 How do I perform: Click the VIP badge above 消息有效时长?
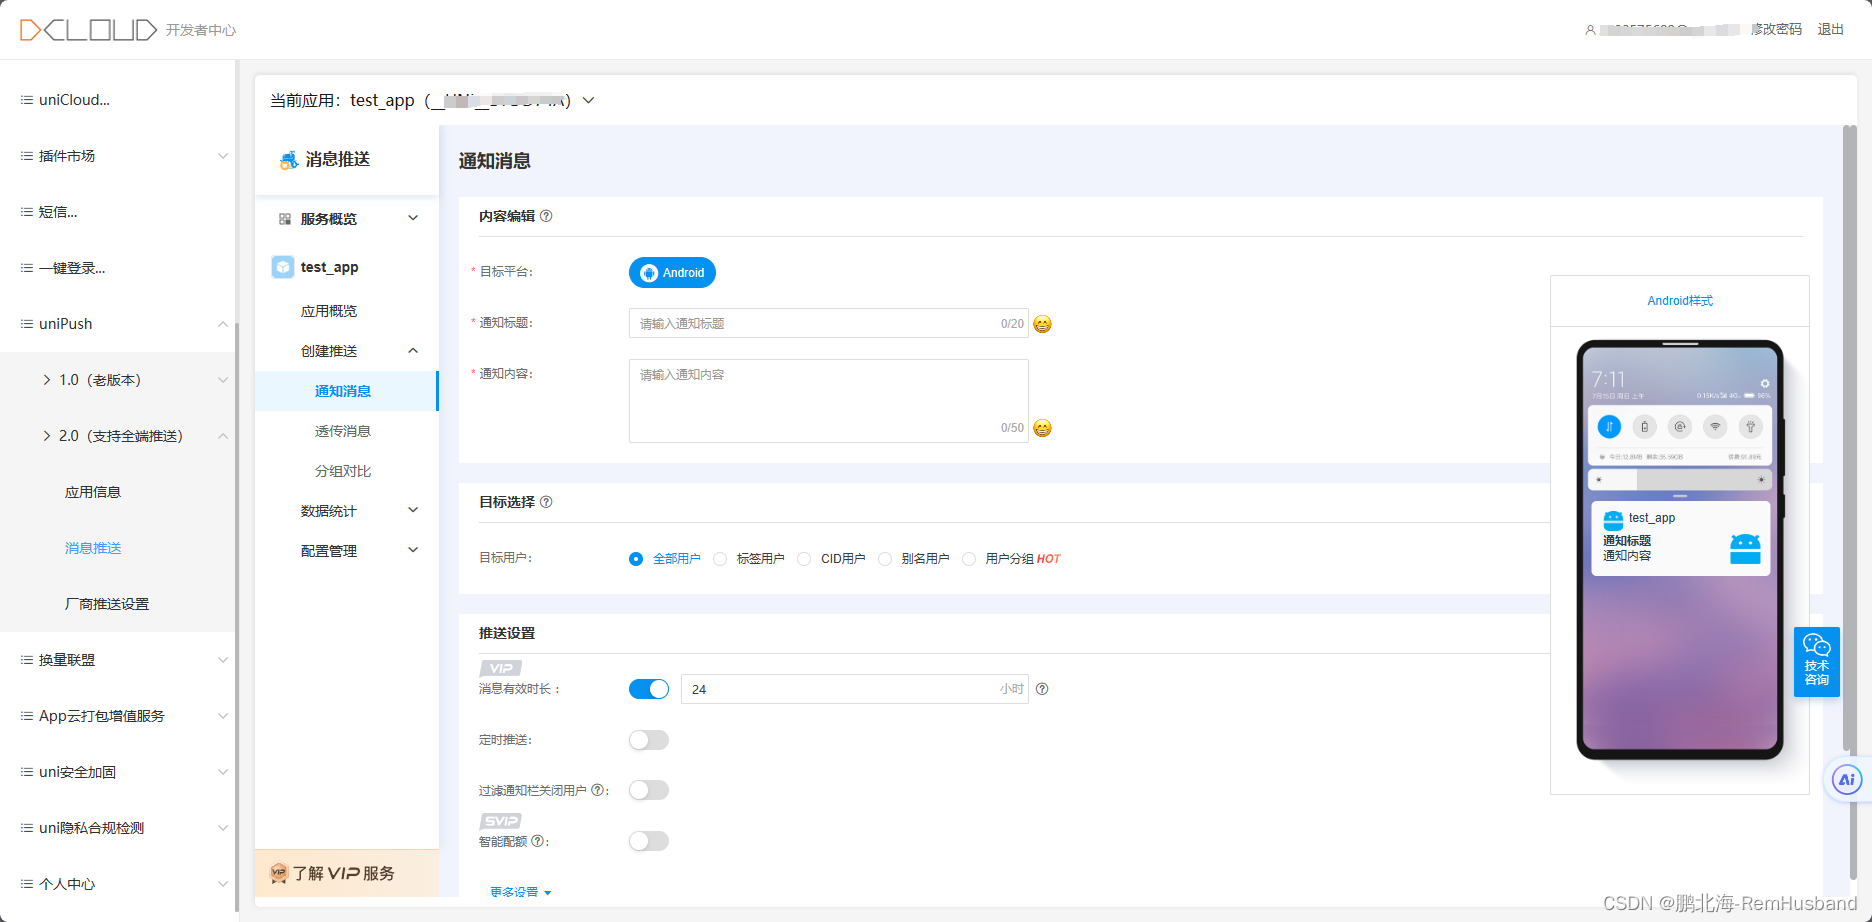500,667
